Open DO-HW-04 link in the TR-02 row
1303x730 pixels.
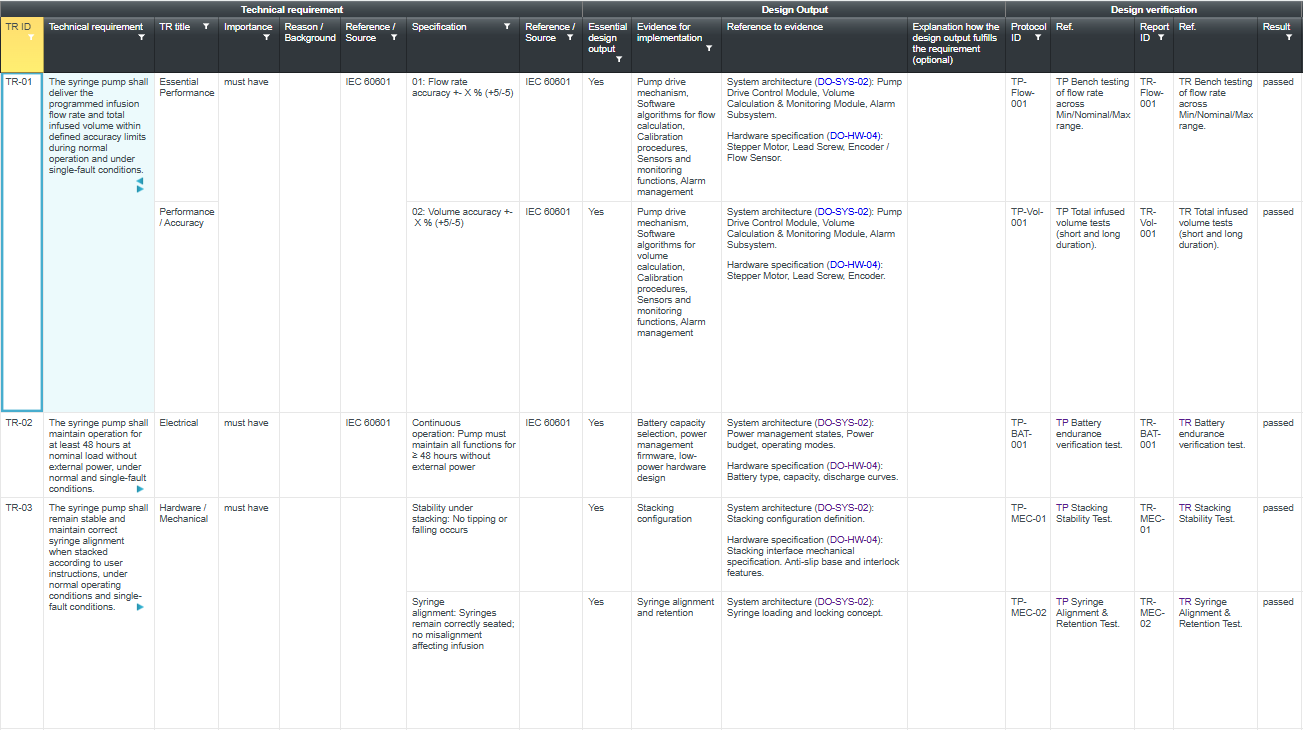855,466
